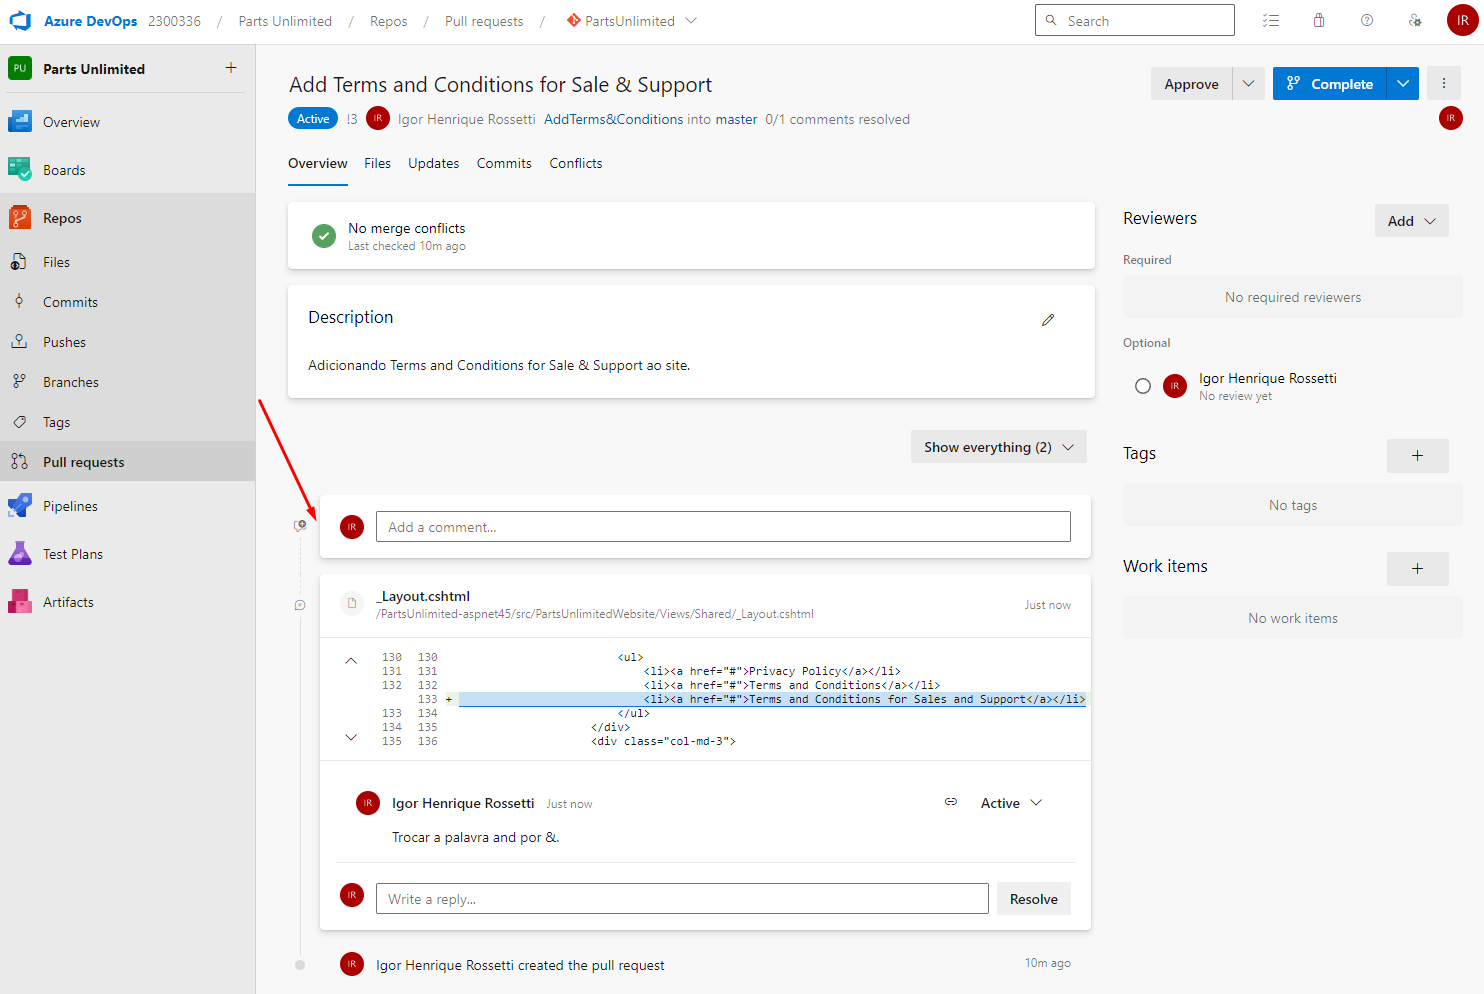This screenshot has width=1484, height=994.
Task: Open the AddTerms&Conditions branch link
Action: [614, 119]
